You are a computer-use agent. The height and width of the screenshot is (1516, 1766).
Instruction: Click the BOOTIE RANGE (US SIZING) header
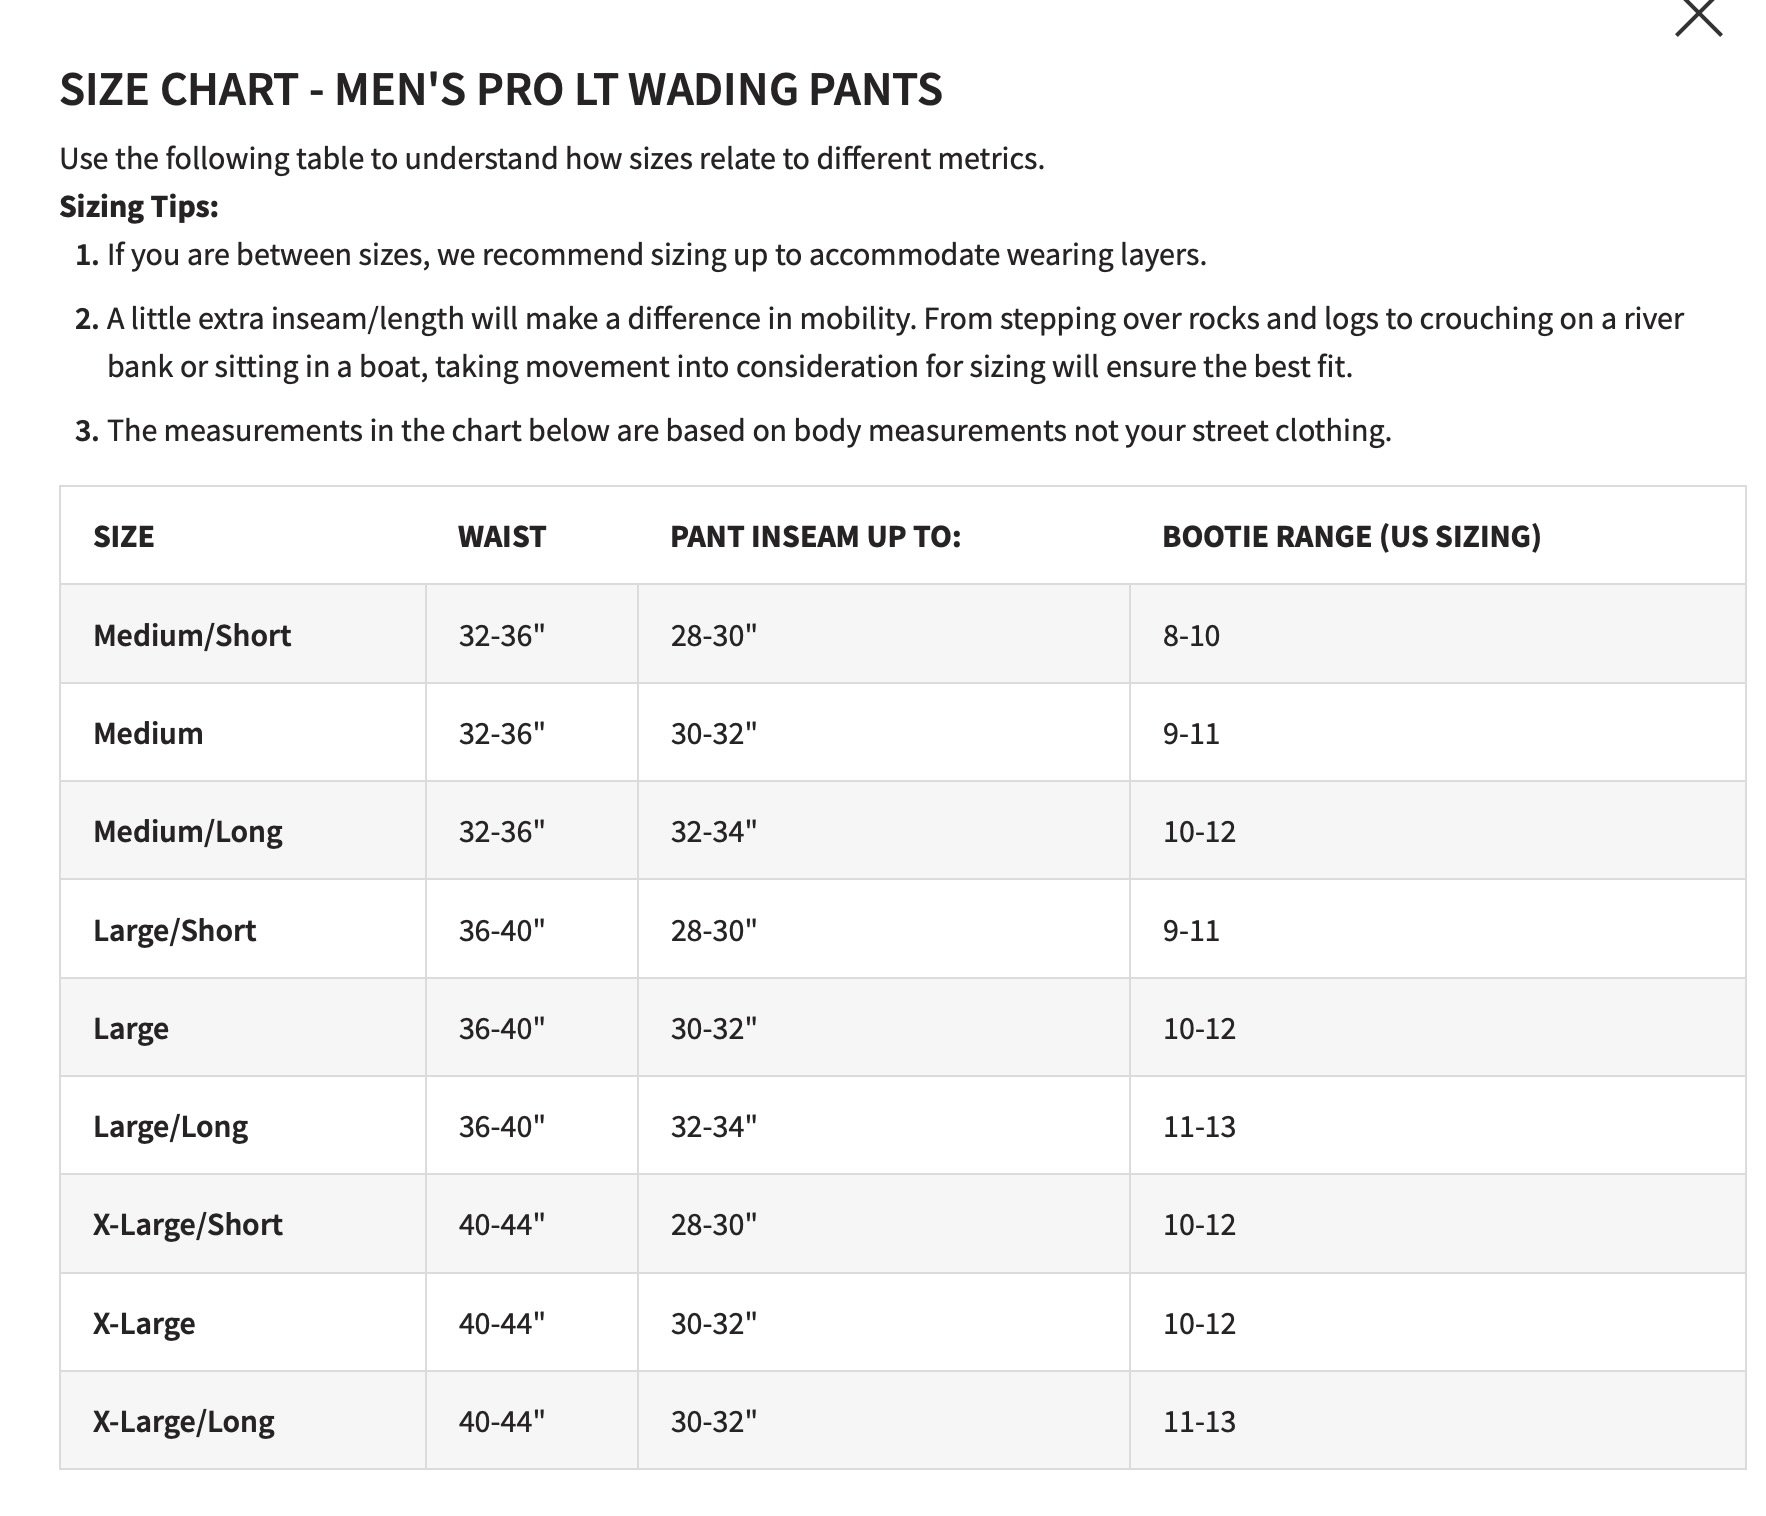click(1351, 536)
